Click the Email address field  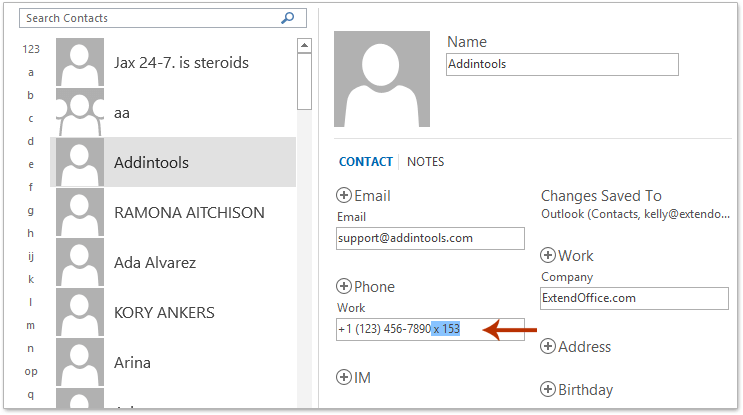430,238
